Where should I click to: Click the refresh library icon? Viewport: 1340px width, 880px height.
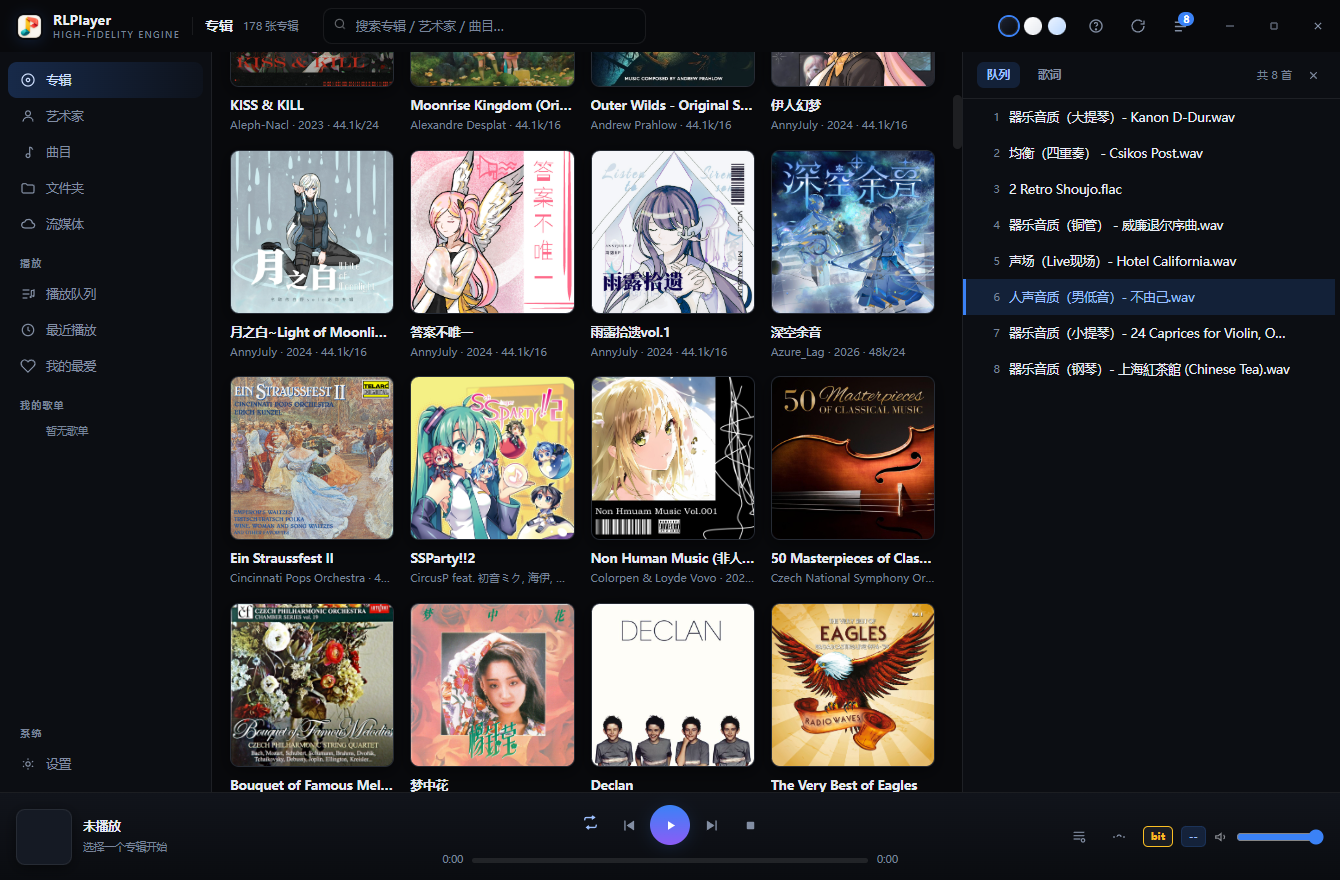click(x=1138, y=26)
